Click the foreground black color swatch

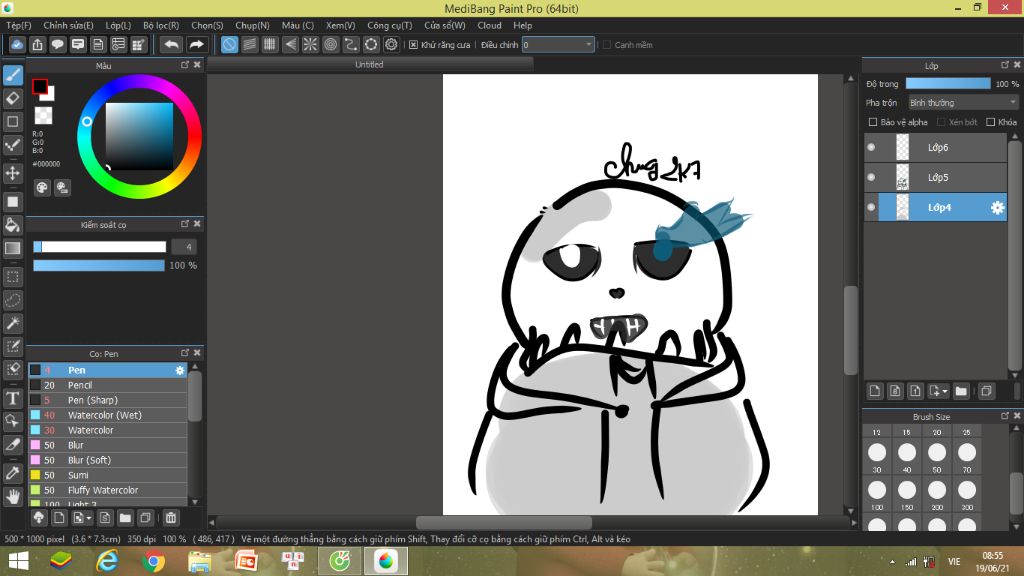pyautogui.click(x=40, y=86)
